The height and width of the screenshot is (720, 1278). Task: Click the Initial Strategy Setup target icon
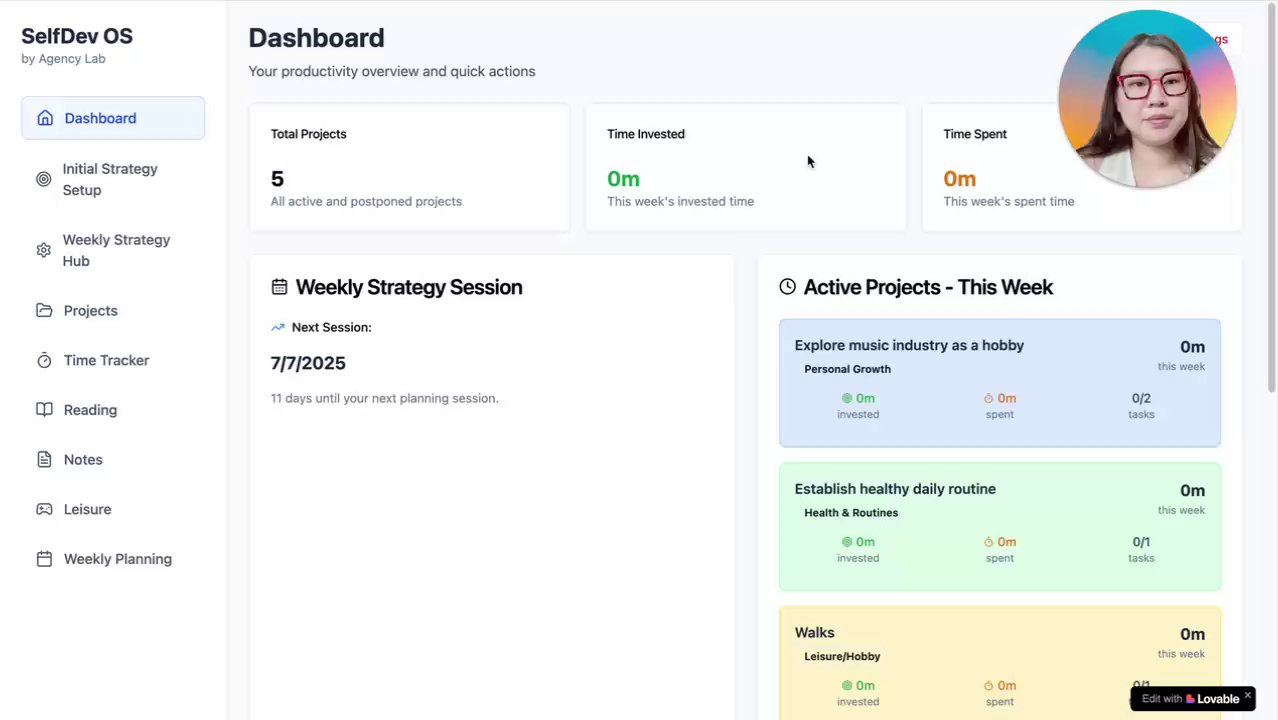43,179
